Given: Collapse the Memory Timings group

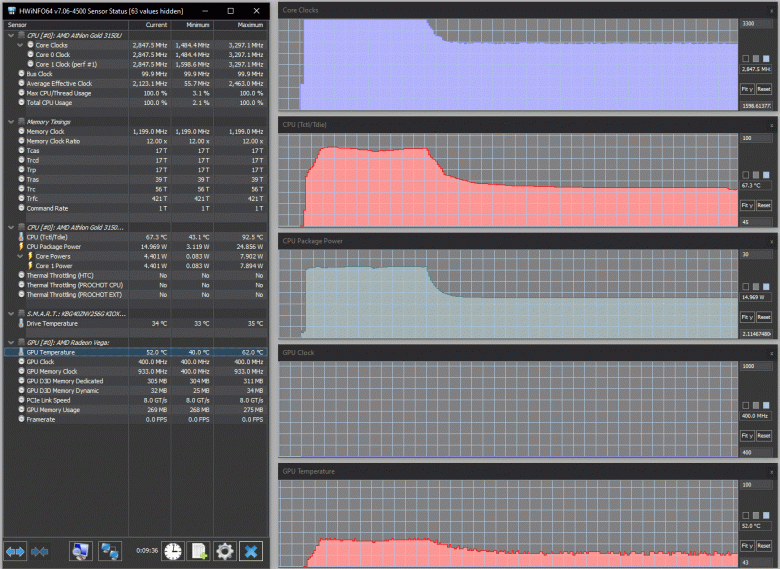Looking at the screenshot, I should pyautogui.click(x=11, y=122).
